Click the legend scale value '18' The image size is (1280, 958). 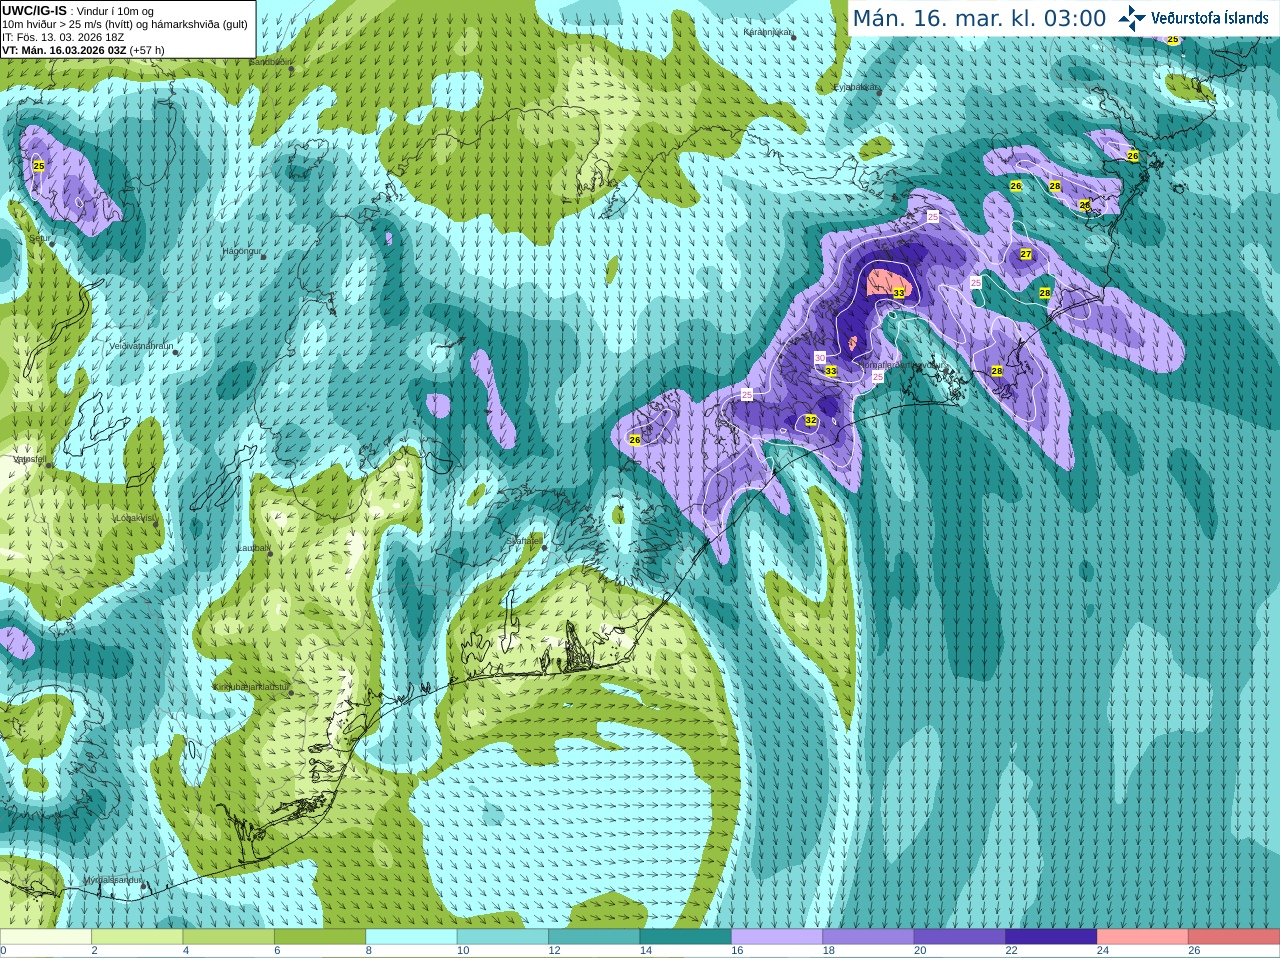pos(828,951)
